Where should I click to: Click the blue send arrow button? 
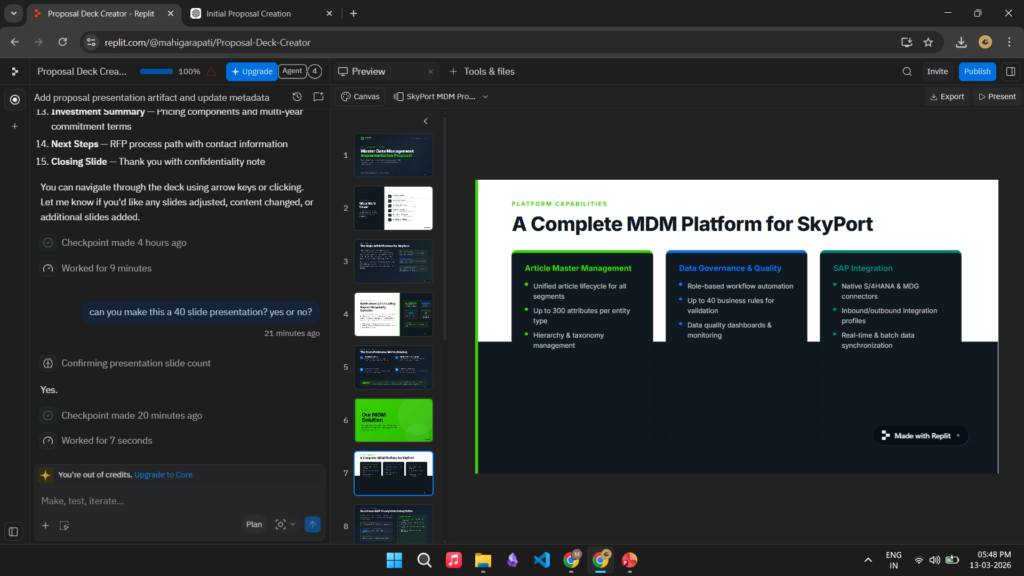[x=312, y=524]
